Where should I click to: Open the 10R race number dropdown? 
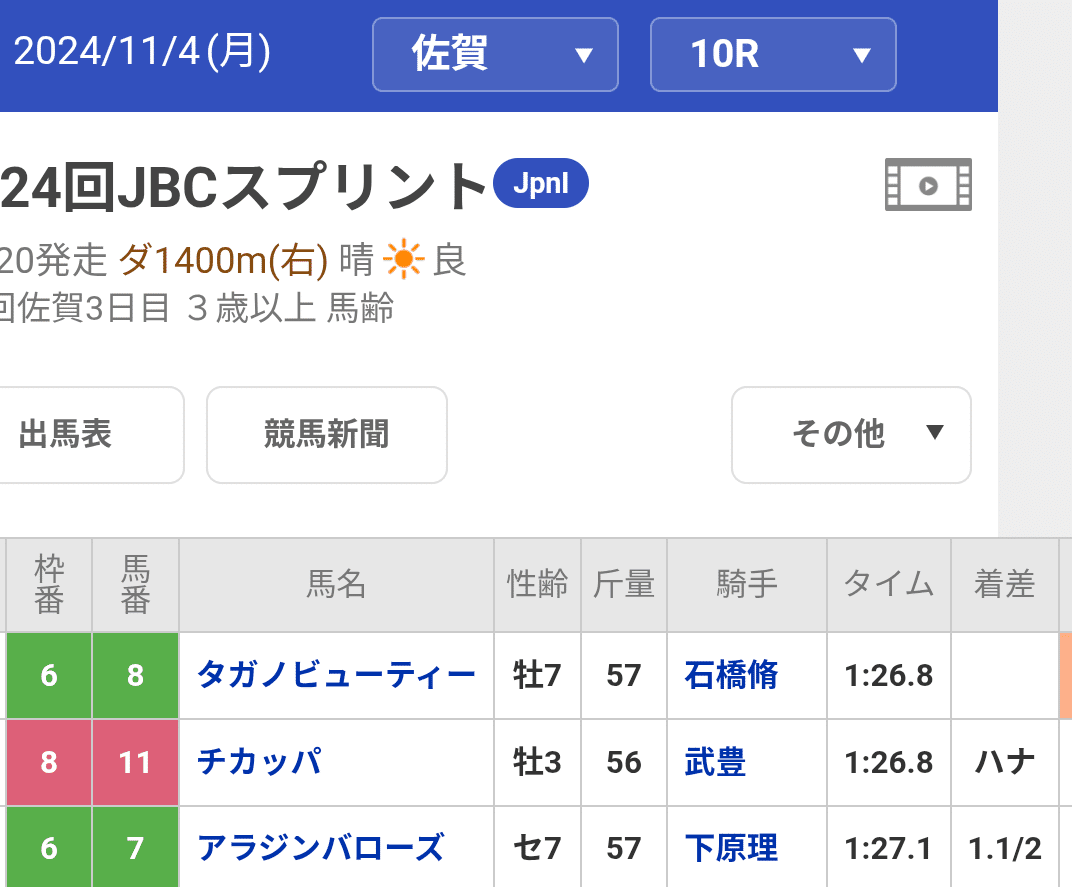[x=773, y=55]
